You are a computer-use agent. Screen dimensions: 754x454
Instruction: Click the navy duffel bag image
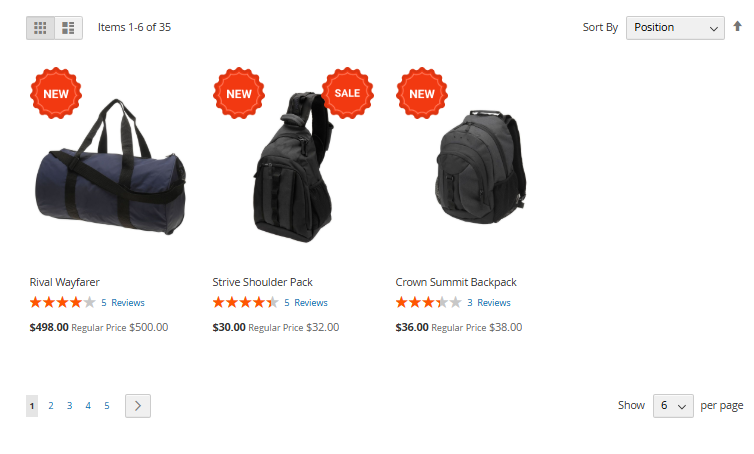click(x=111, y=167)
